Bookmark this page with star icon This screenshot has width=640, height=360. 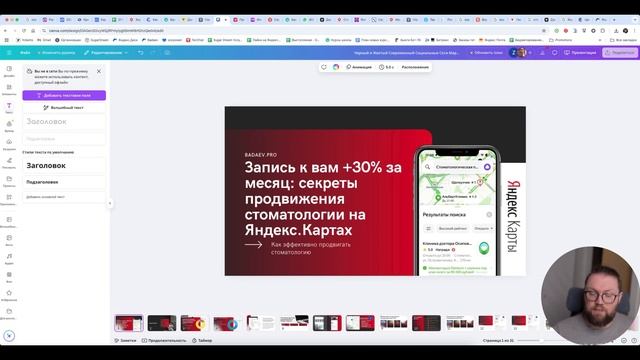click(544, 31)
